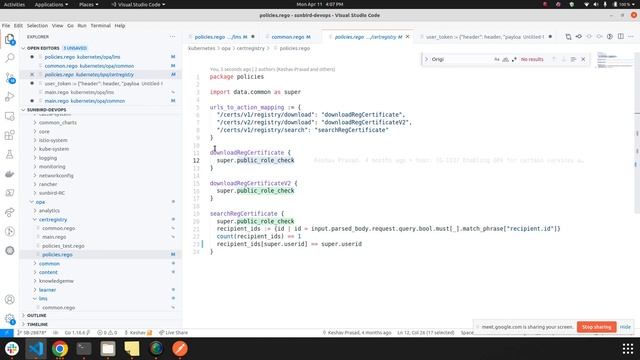Go to previous match arrow in find widget
This screenshot has width=640, height=360.
[554, 59]
